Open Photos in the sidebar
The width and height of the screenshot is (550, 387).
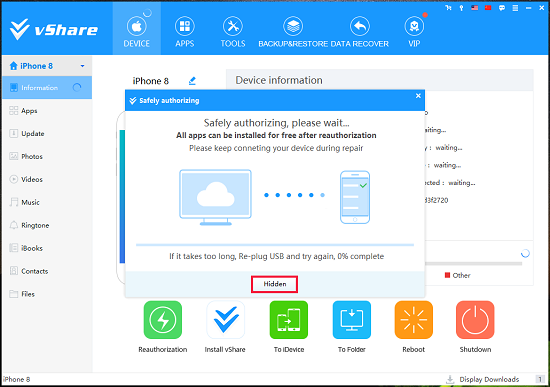click(x=47, y=156)
